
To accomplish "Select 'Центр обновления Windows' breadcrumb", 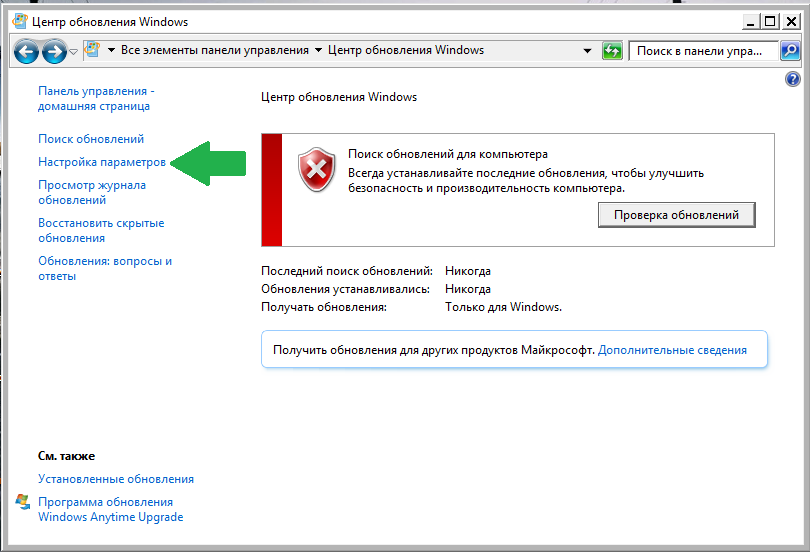I will [x=406, y=50].
